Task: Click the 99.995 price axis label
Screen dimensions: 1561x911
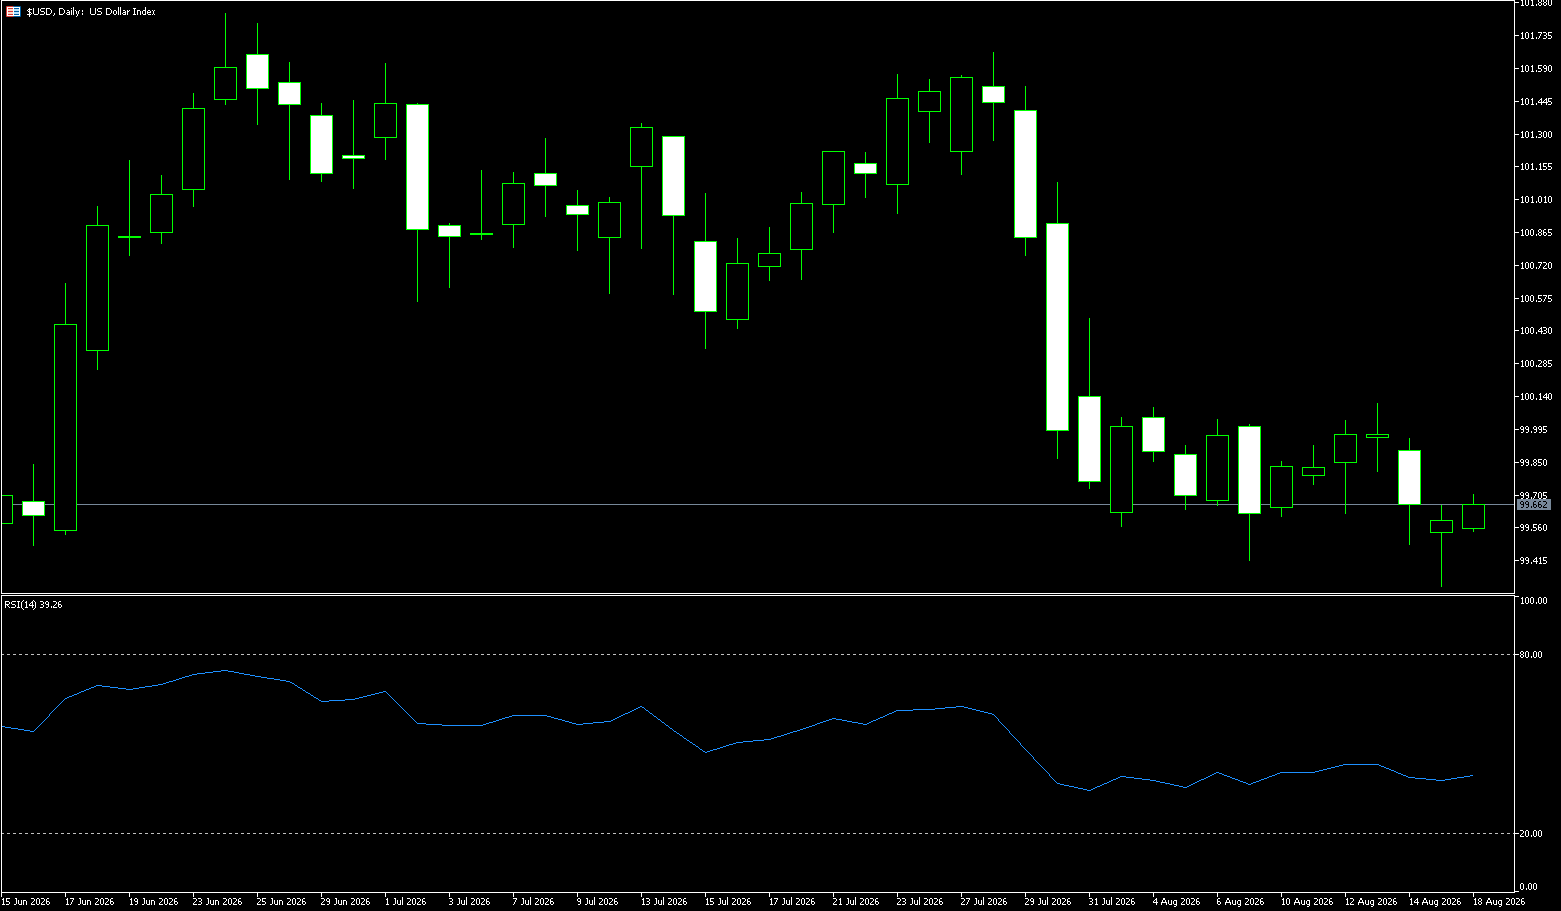Action: coord(1533,430)
